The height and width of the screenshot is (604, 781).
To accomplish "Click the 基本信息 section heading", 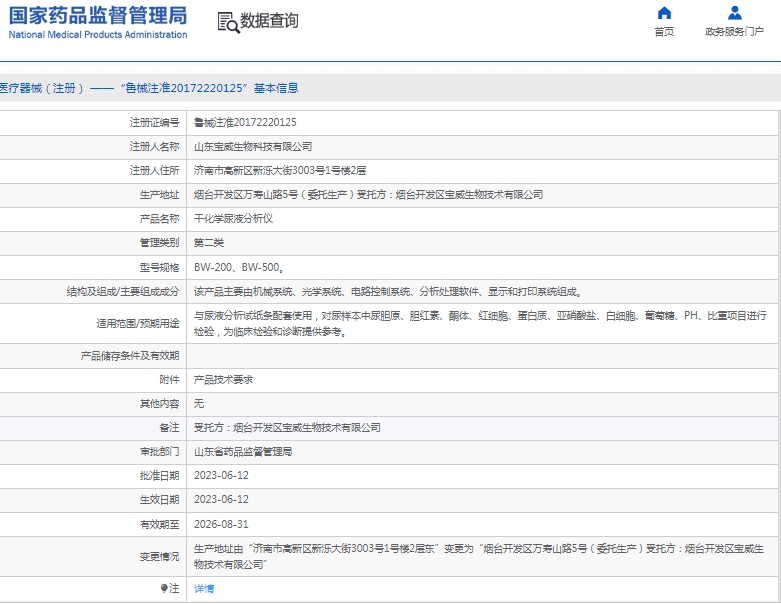I will [276, 88].
